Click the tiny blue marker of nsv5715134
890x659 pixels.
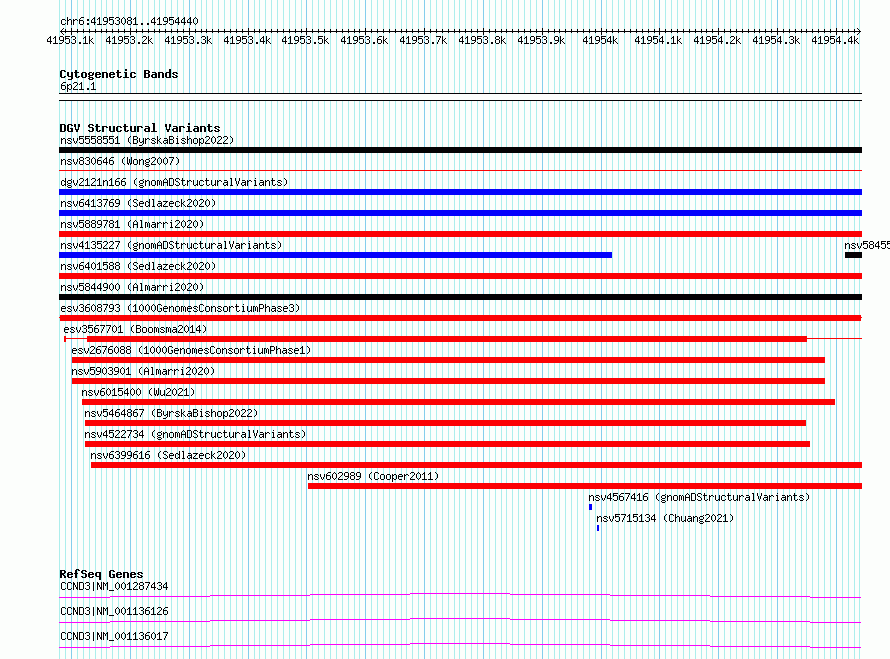coord(598,528)
